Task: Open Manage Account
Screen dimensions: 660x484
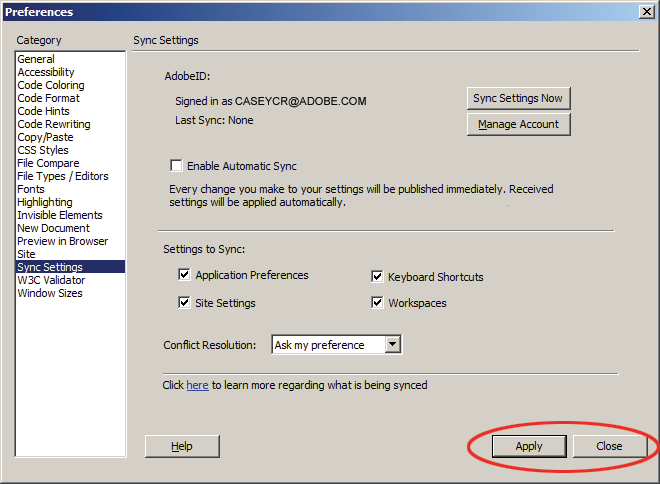Action: (x=519, y=124)
